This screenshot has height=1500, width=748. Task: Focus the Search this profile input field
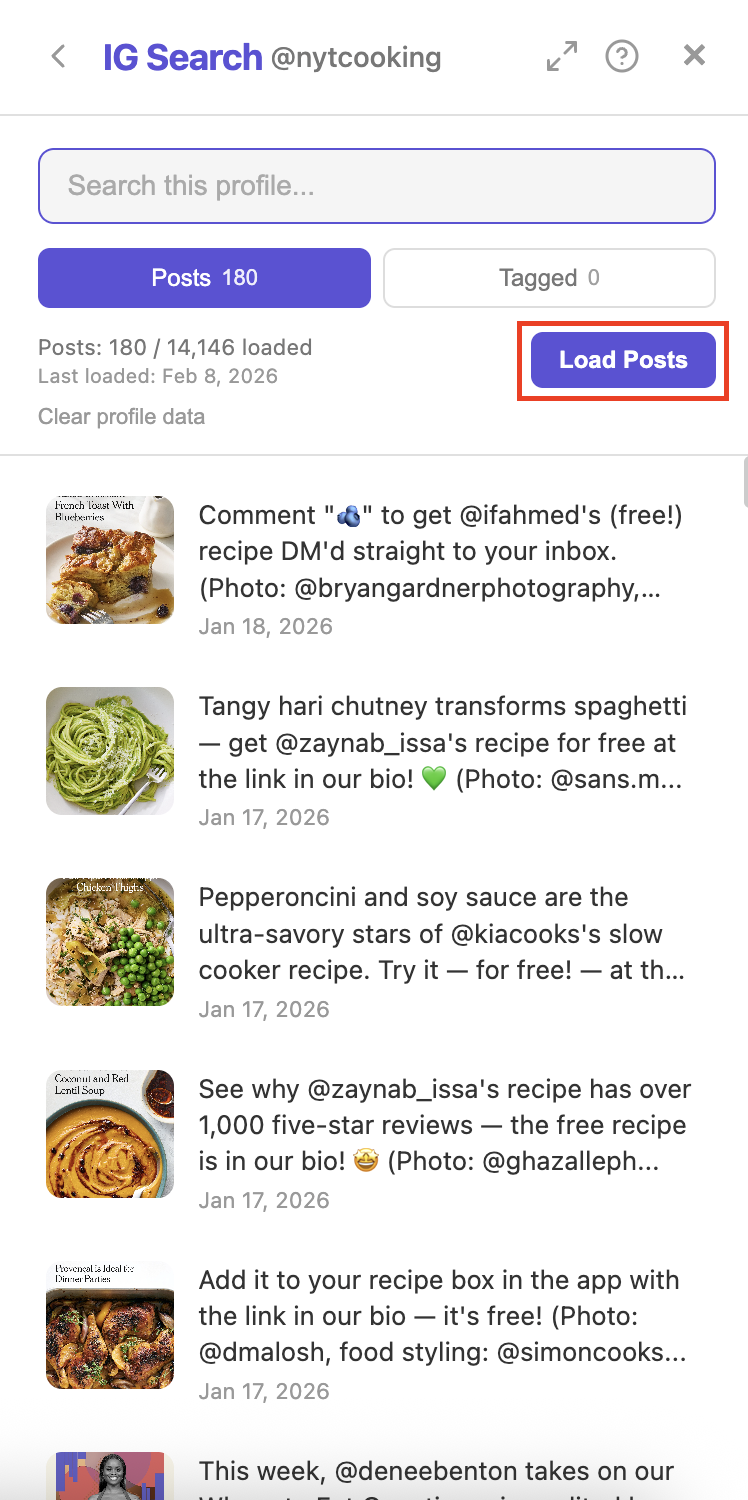376,185
